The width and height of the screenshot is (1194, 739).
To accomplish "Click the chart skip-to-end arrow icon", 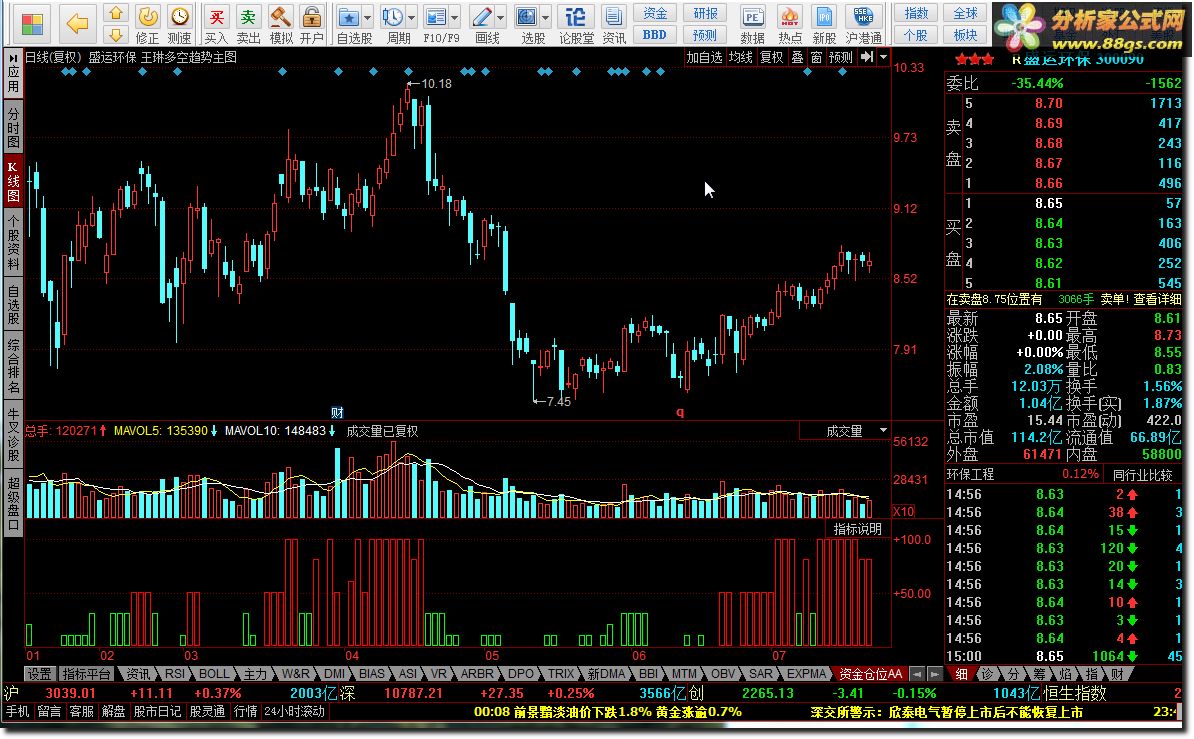I will pyautogui.click(x=867, y=57).
